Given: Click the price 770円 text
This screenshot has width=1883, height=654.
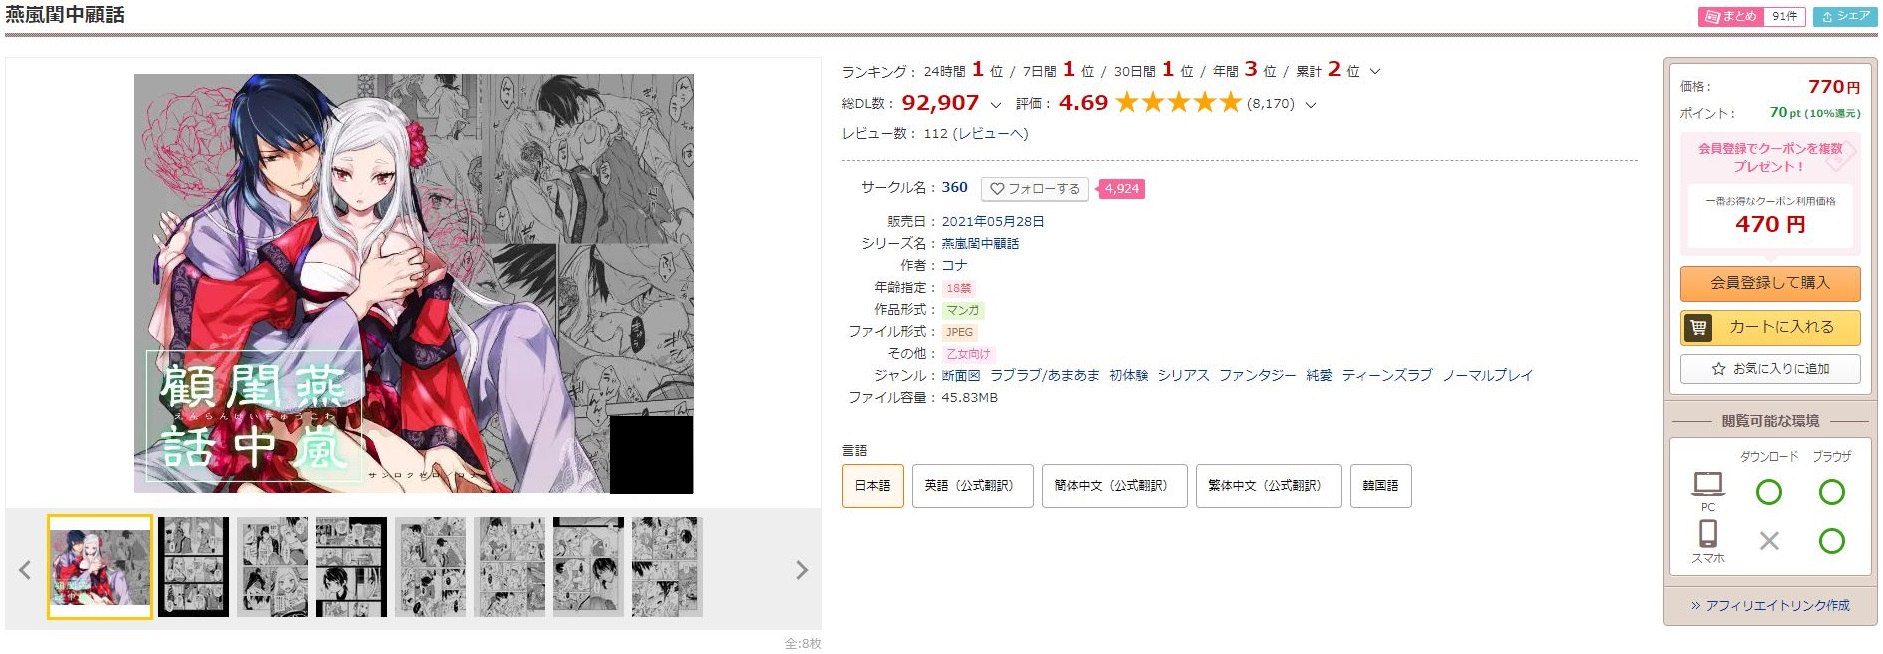Looking at the screenshot, I should 1834,87.
